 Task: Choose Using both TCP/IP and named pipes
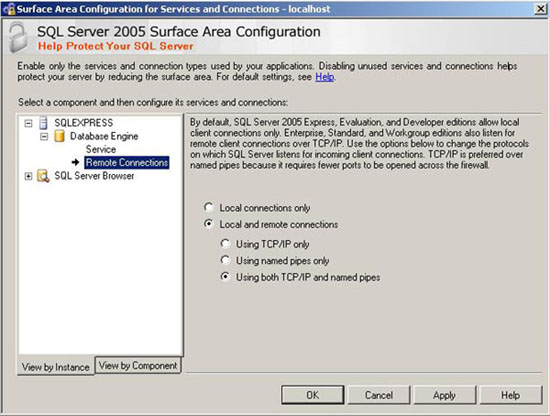tap(225, 277)
